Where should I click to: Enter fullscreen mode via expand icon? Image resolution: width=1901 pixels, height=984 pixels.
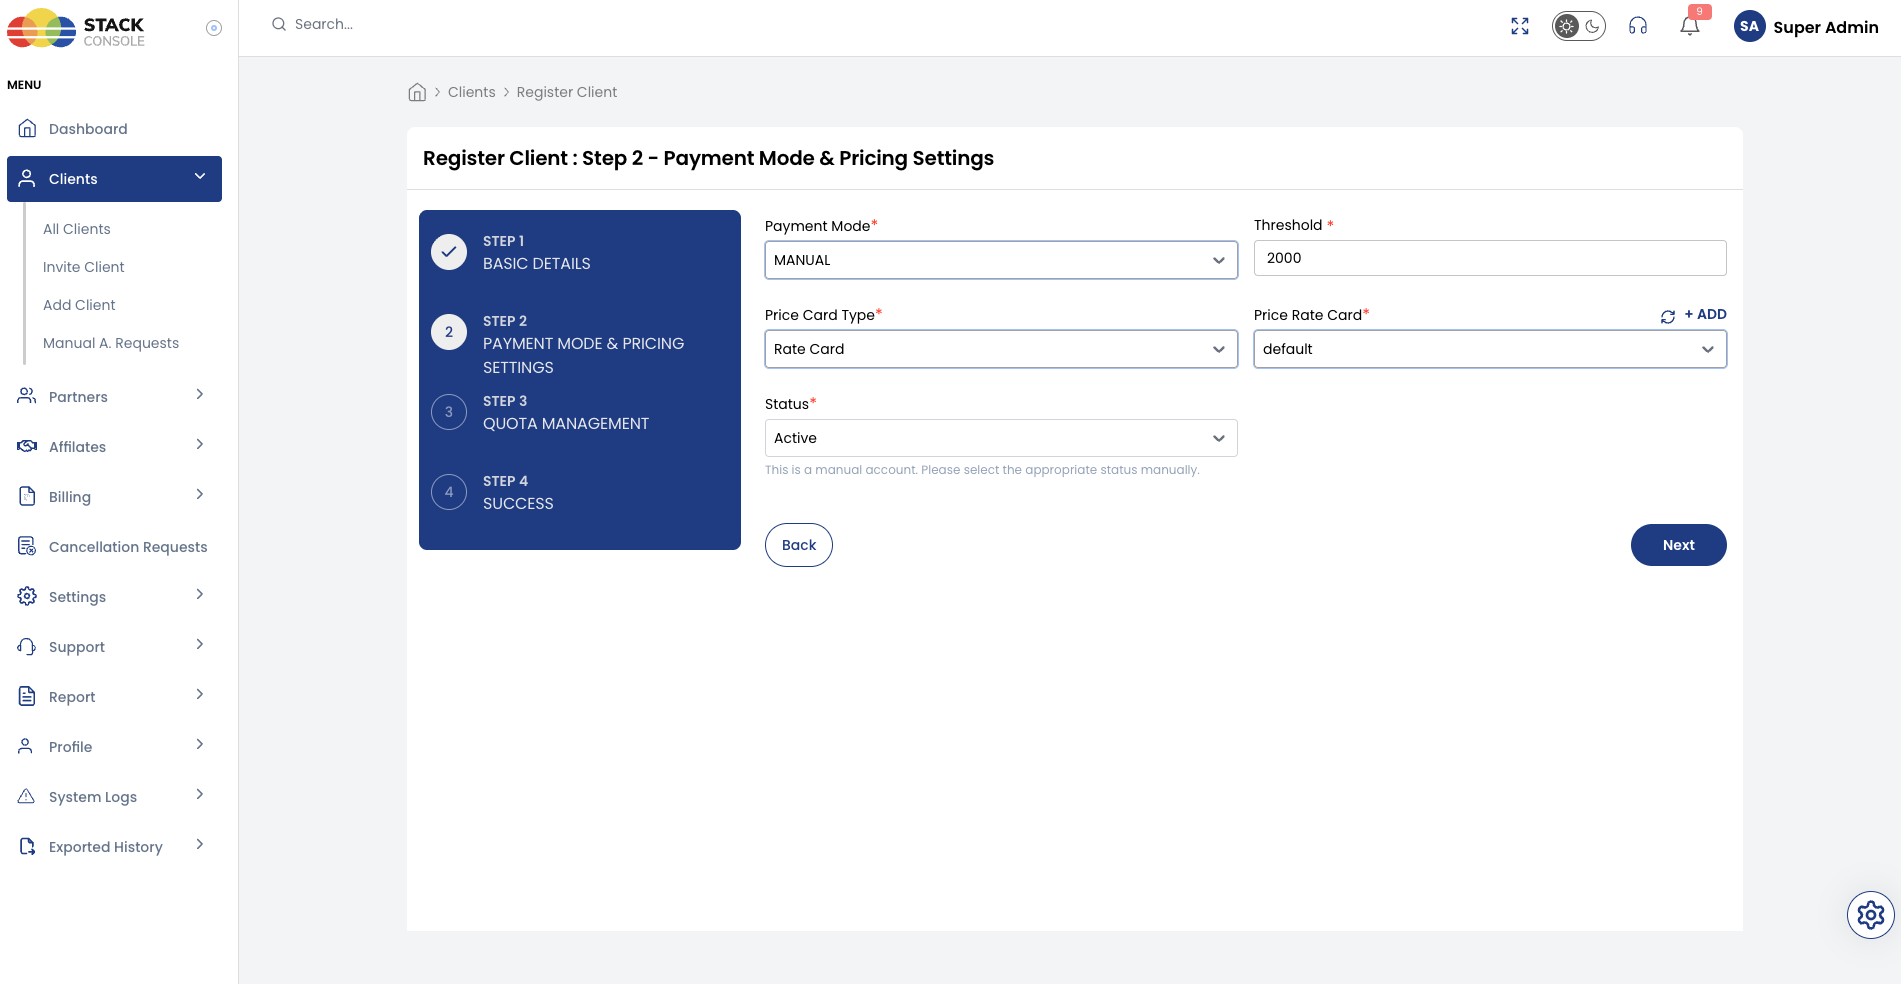[1520, 27]
